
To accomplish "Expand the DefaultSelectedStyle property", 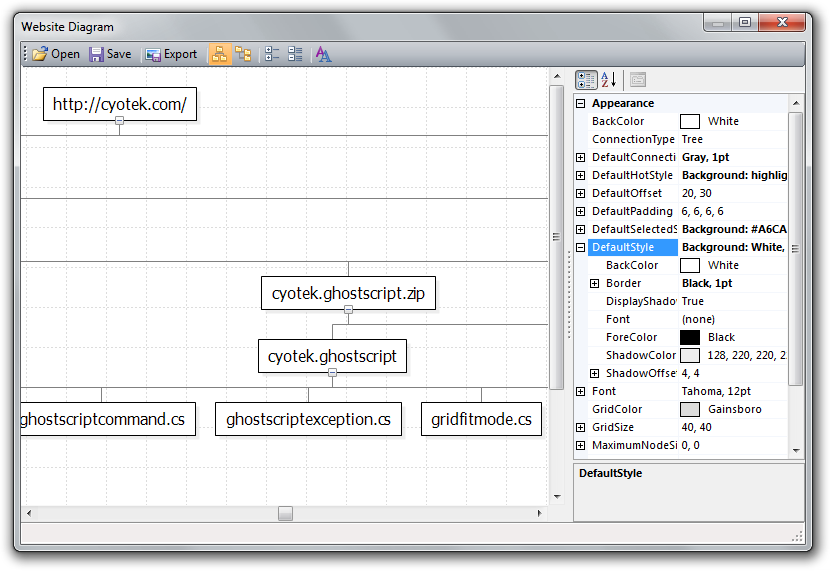I will tap(581, 229).
